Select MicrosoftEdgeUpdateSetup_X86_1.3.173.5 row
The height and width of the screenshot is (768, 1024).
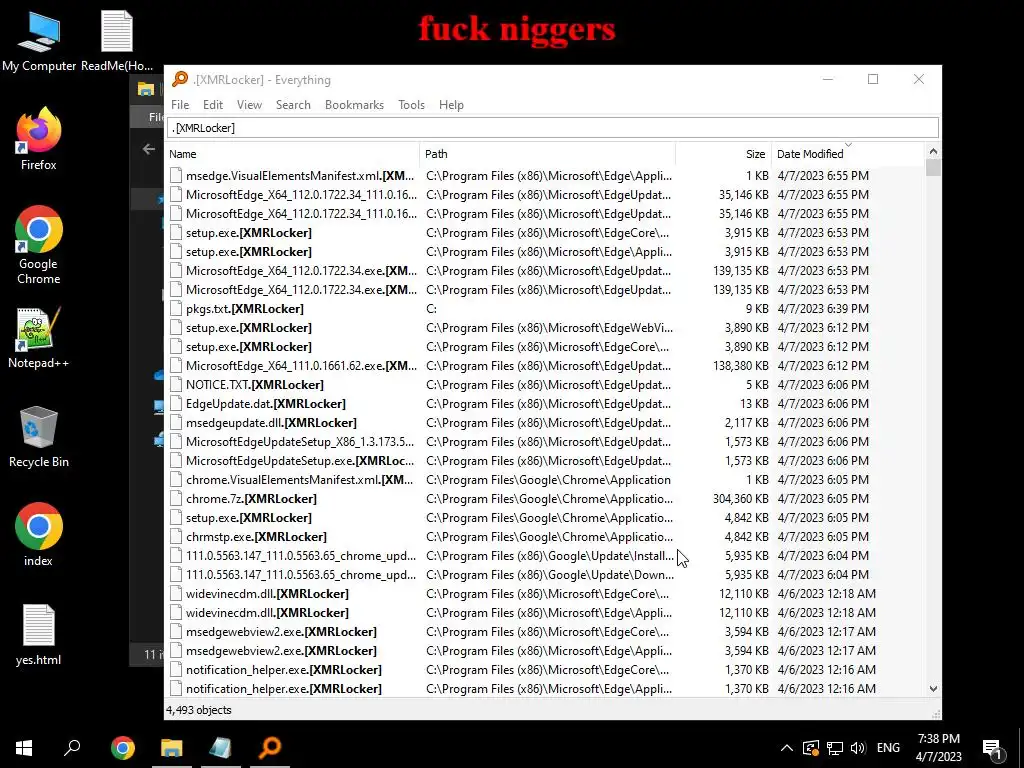[545, 441]
